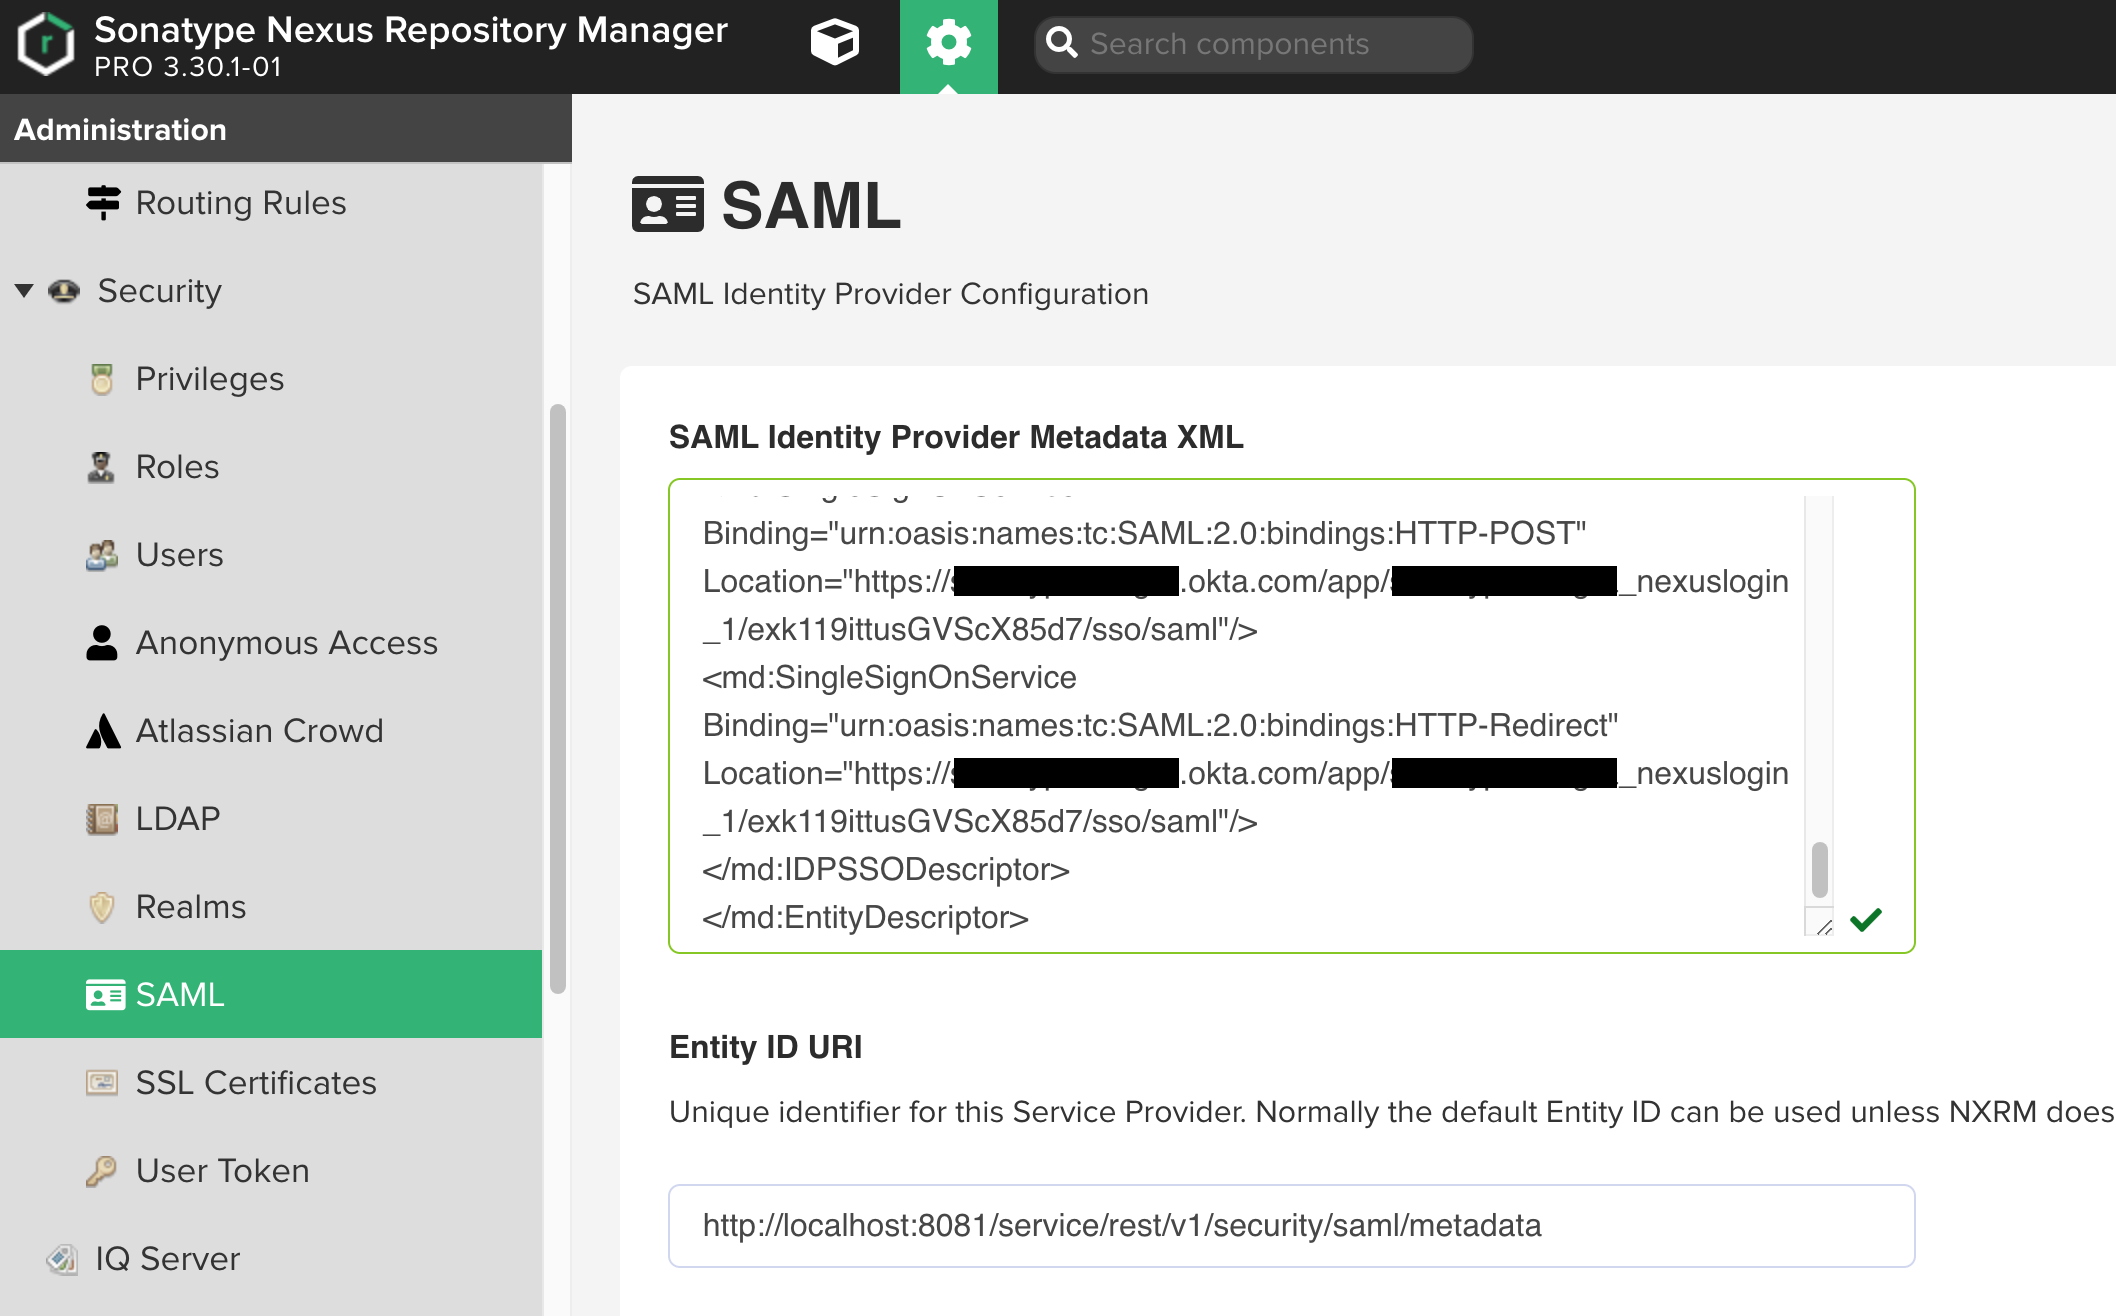Image resolution: width=2116 pixels, height=1316 pixels.
Task: Click the Atlassian Crowd icon
Action: click(x=103, y=731)
